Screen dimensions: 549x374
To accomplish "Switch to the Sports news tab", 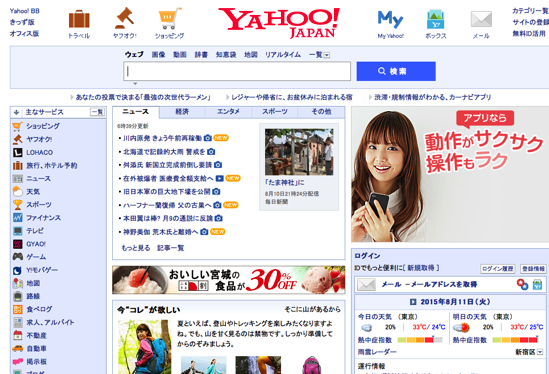I will point(275,112).
